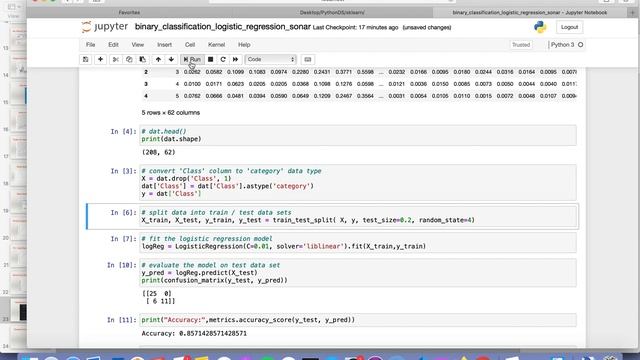Click the train_test_split code cell
Viewport: 640px width, 360px height.
coord(358,216)
